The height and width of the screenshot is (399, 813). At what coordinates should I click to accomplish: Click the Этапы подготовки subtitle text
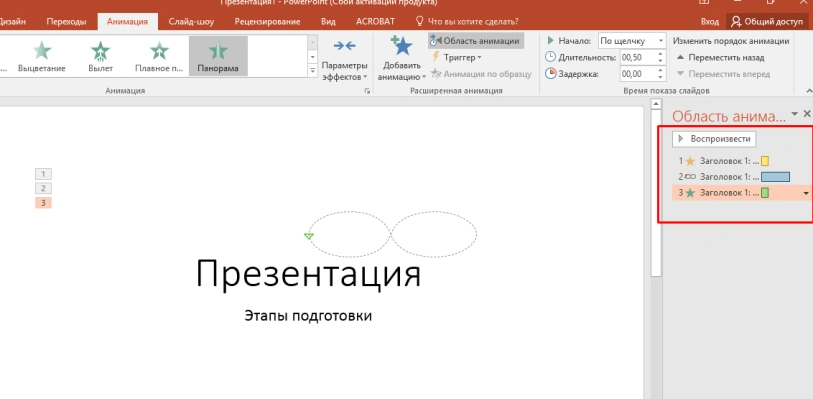[x=308, y=316]
